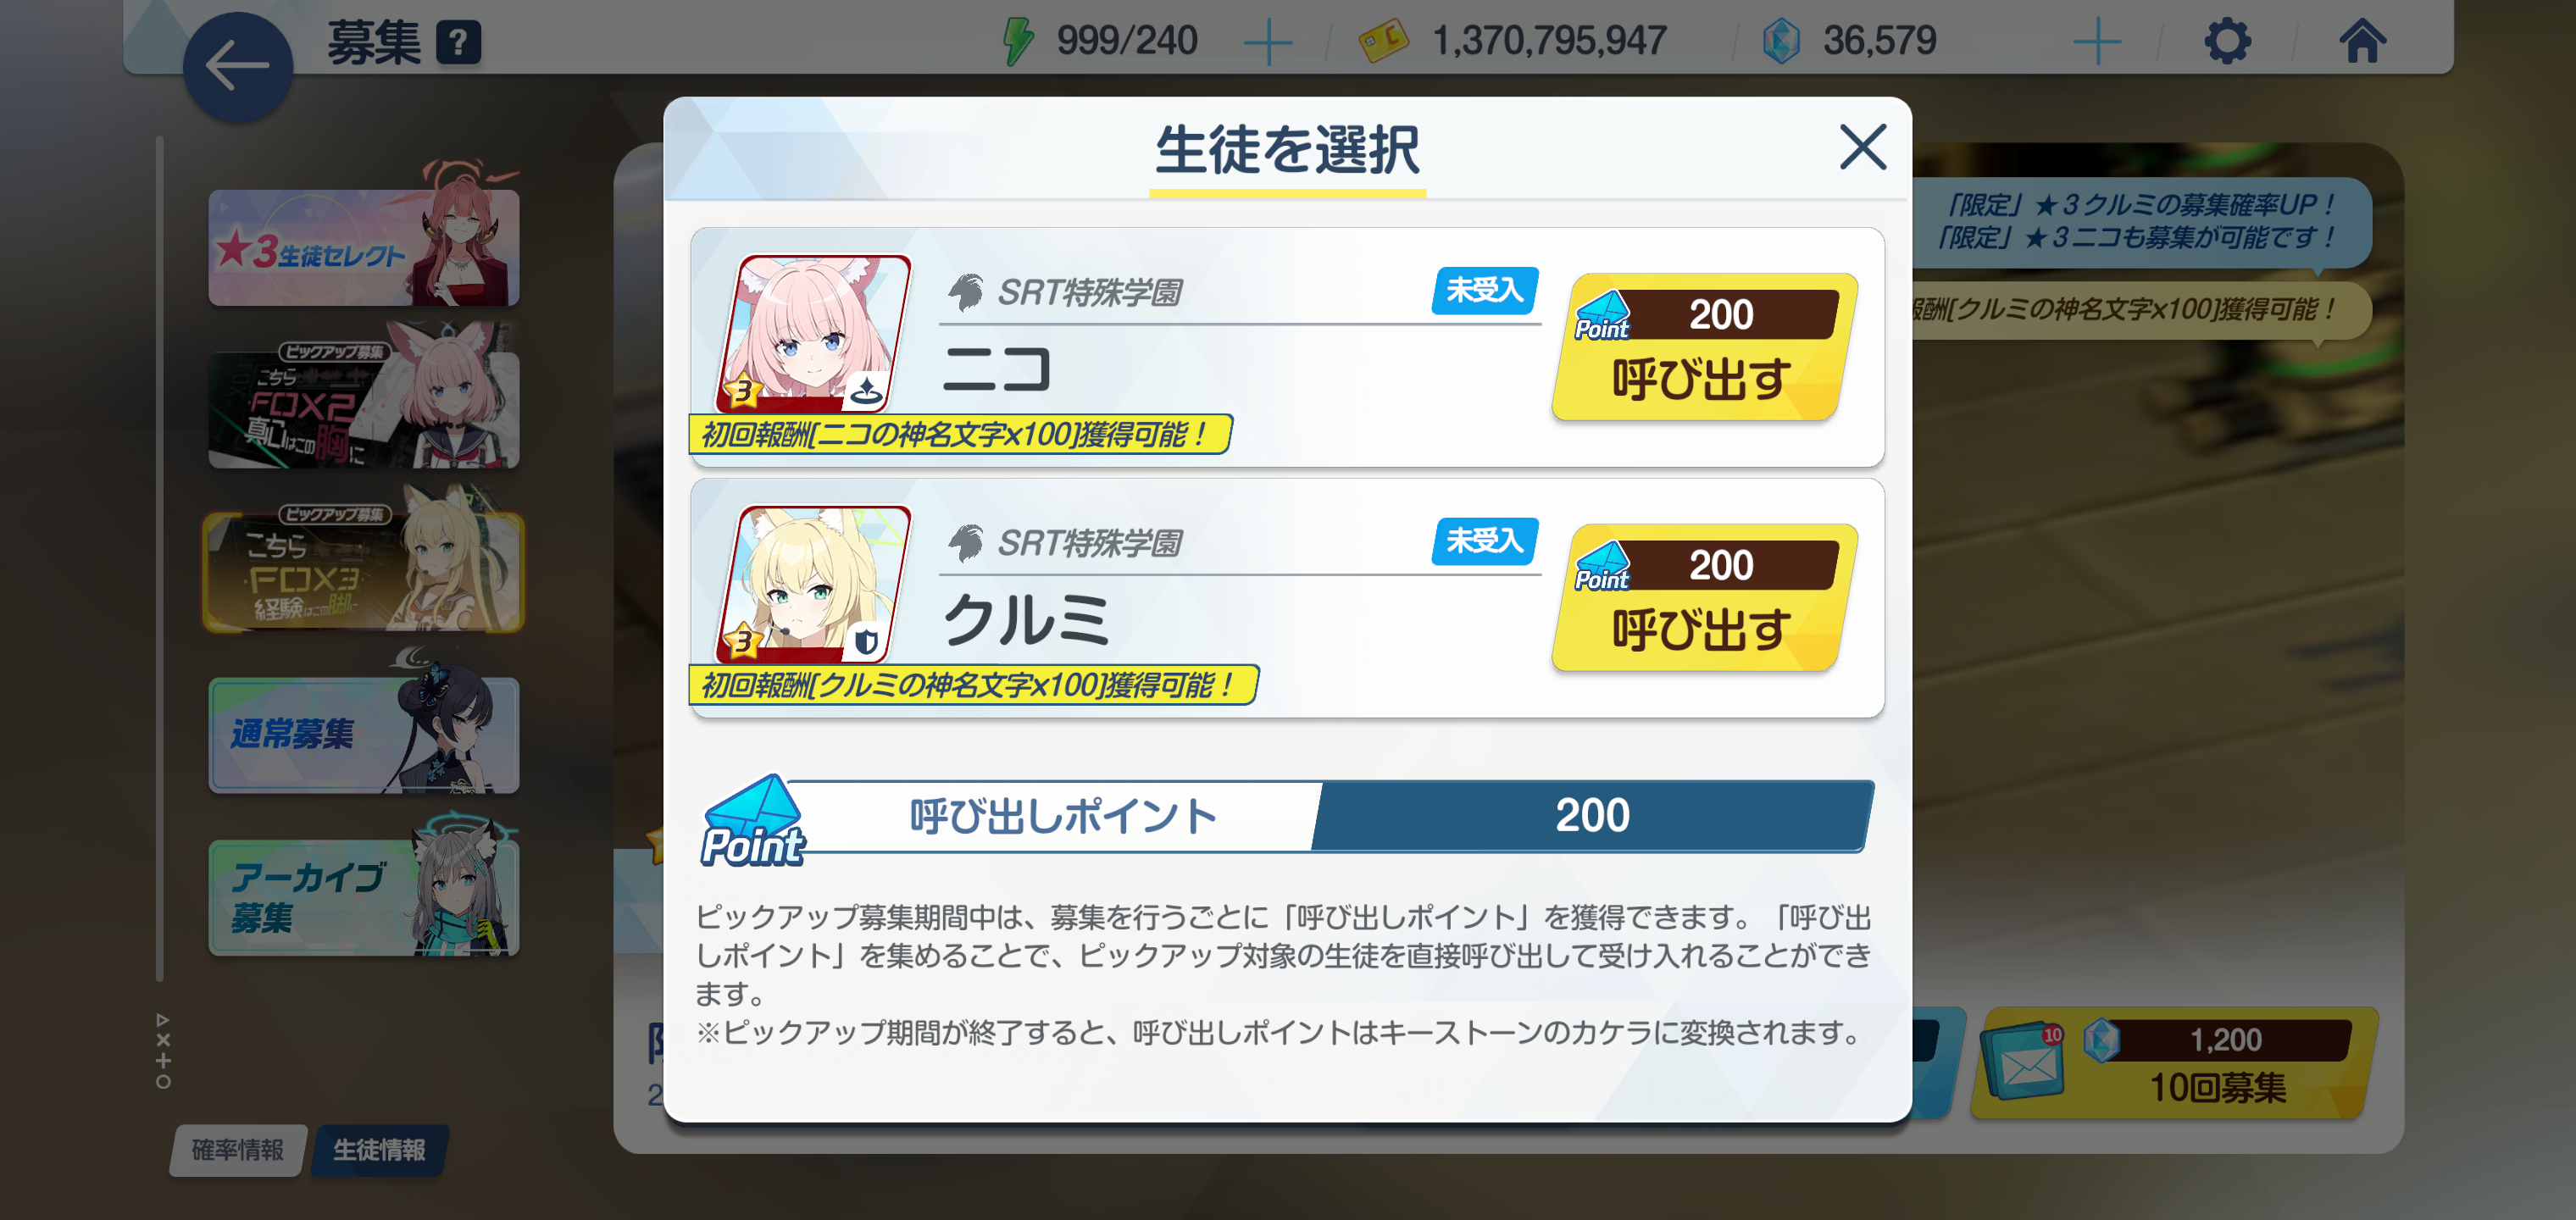Open the 生徒情報 tab

379,1150
